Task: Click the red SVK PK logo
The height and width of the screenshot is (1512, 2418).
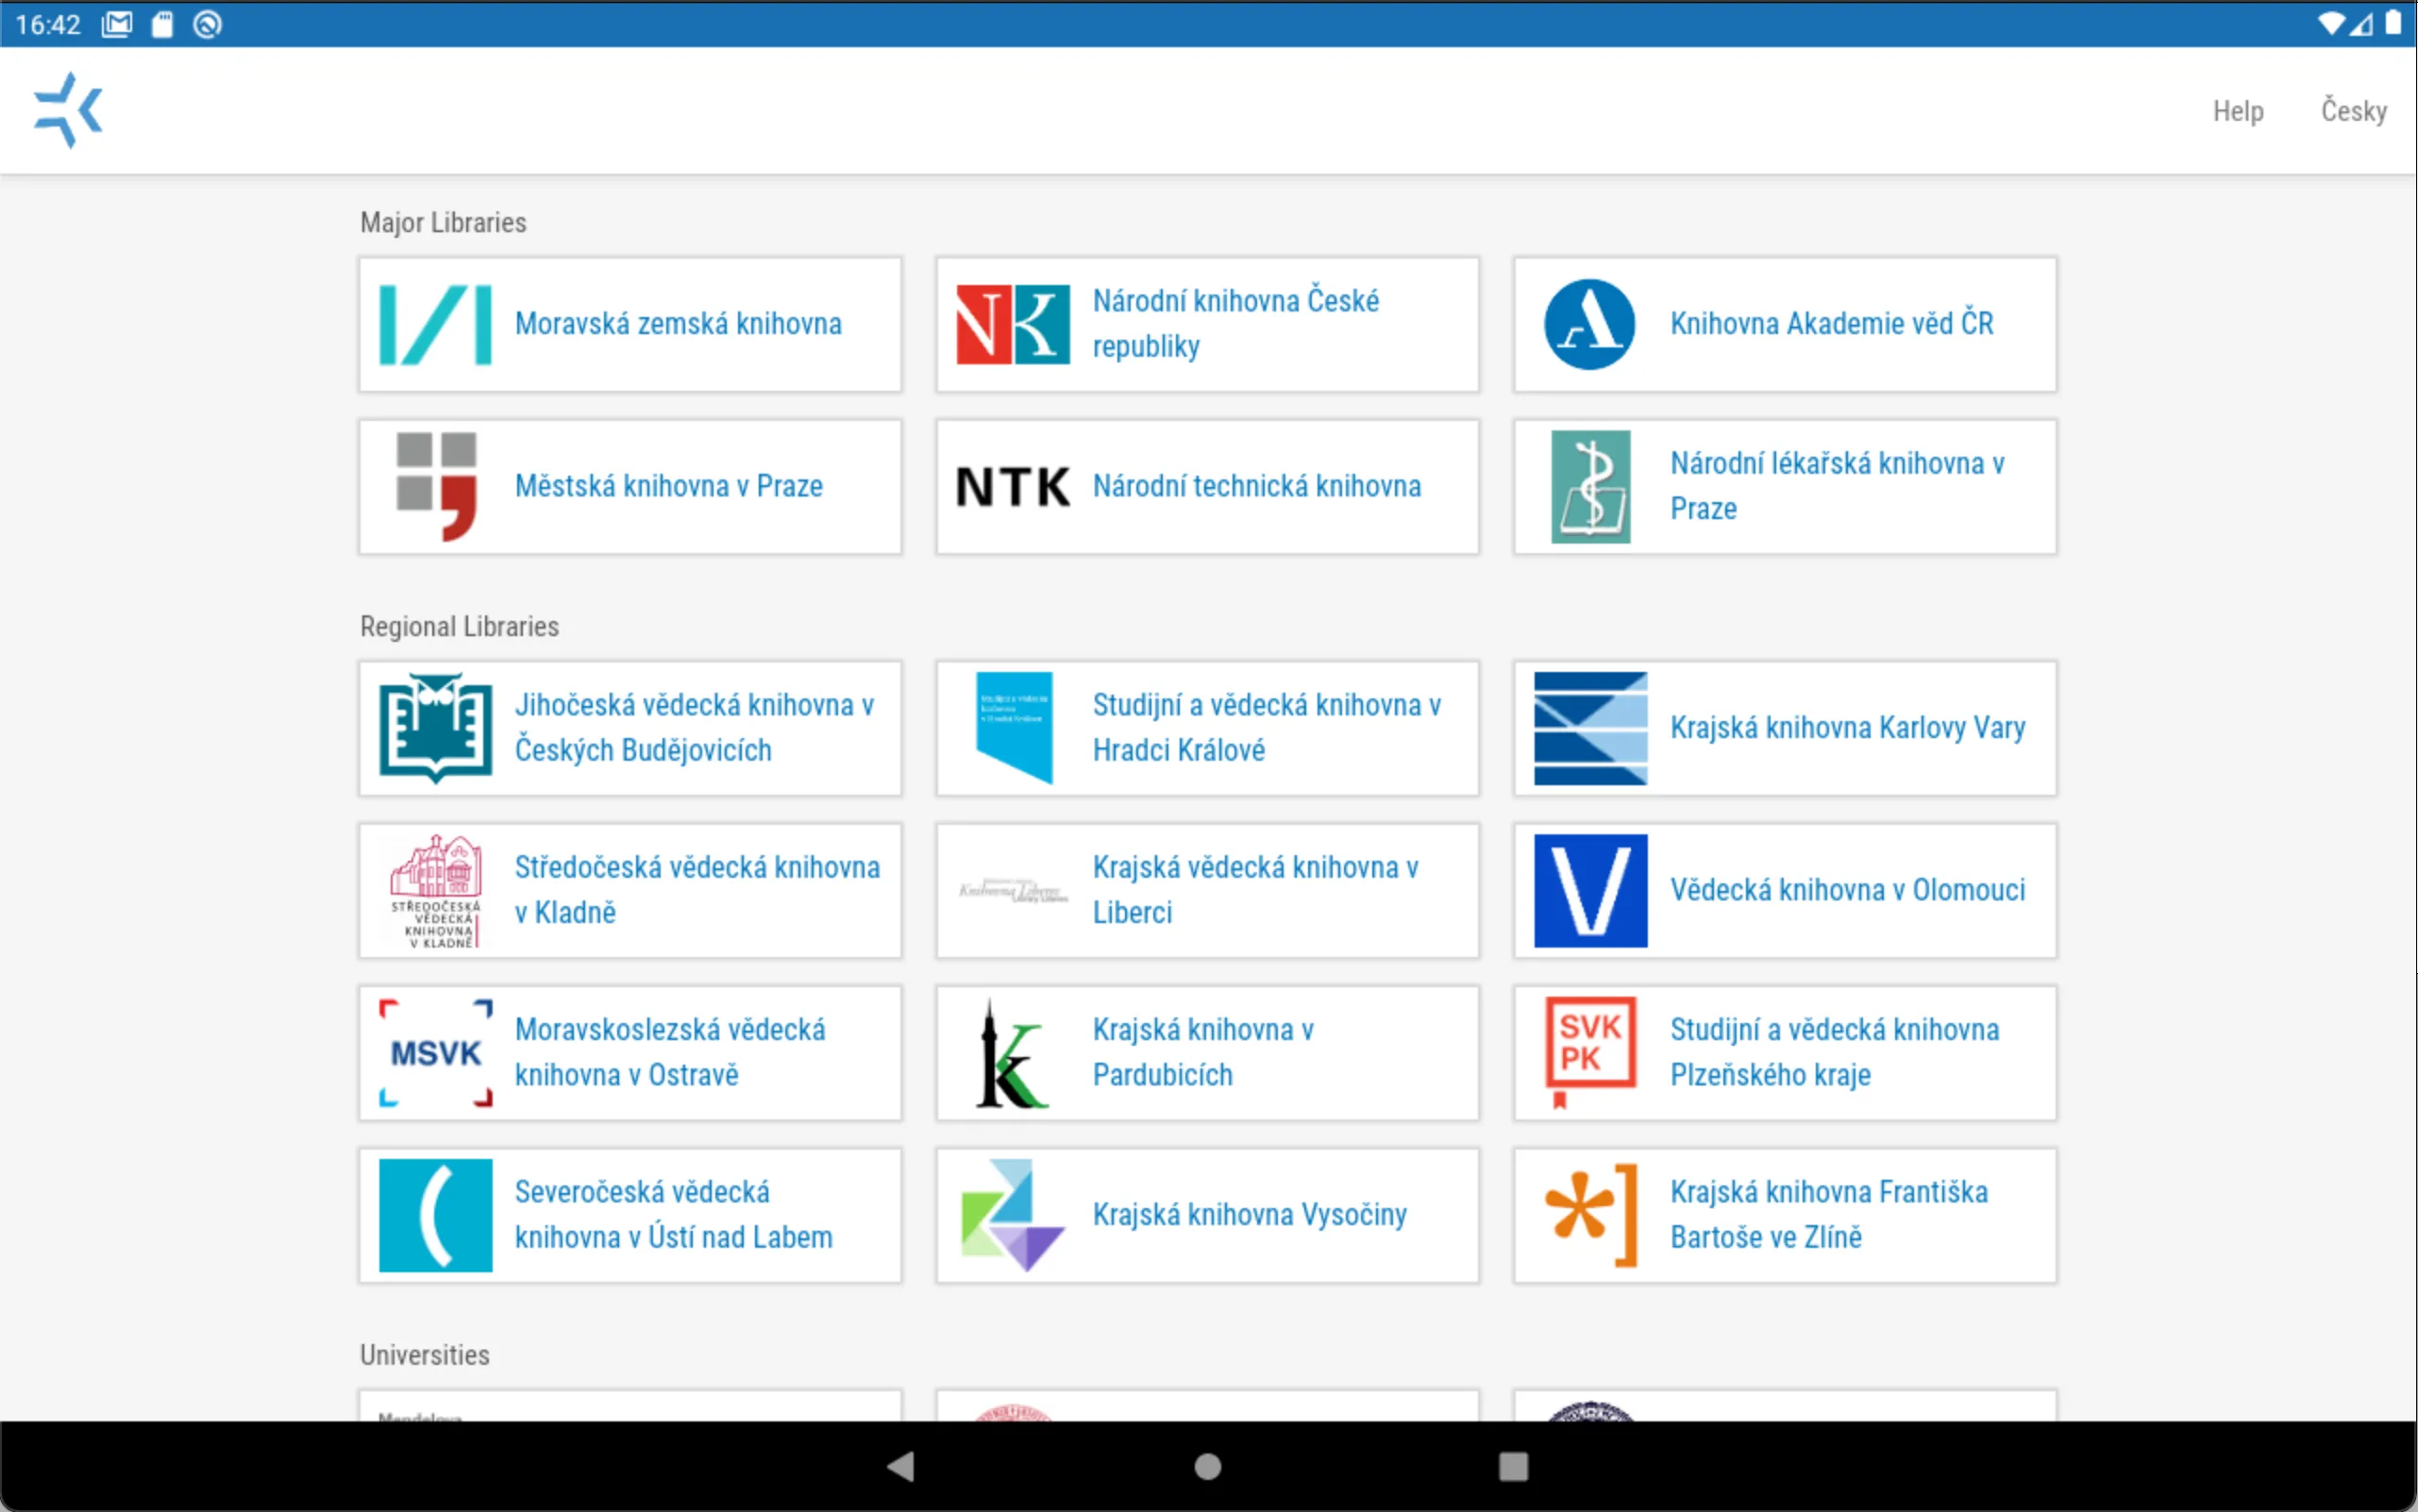Action: 1590,1053
